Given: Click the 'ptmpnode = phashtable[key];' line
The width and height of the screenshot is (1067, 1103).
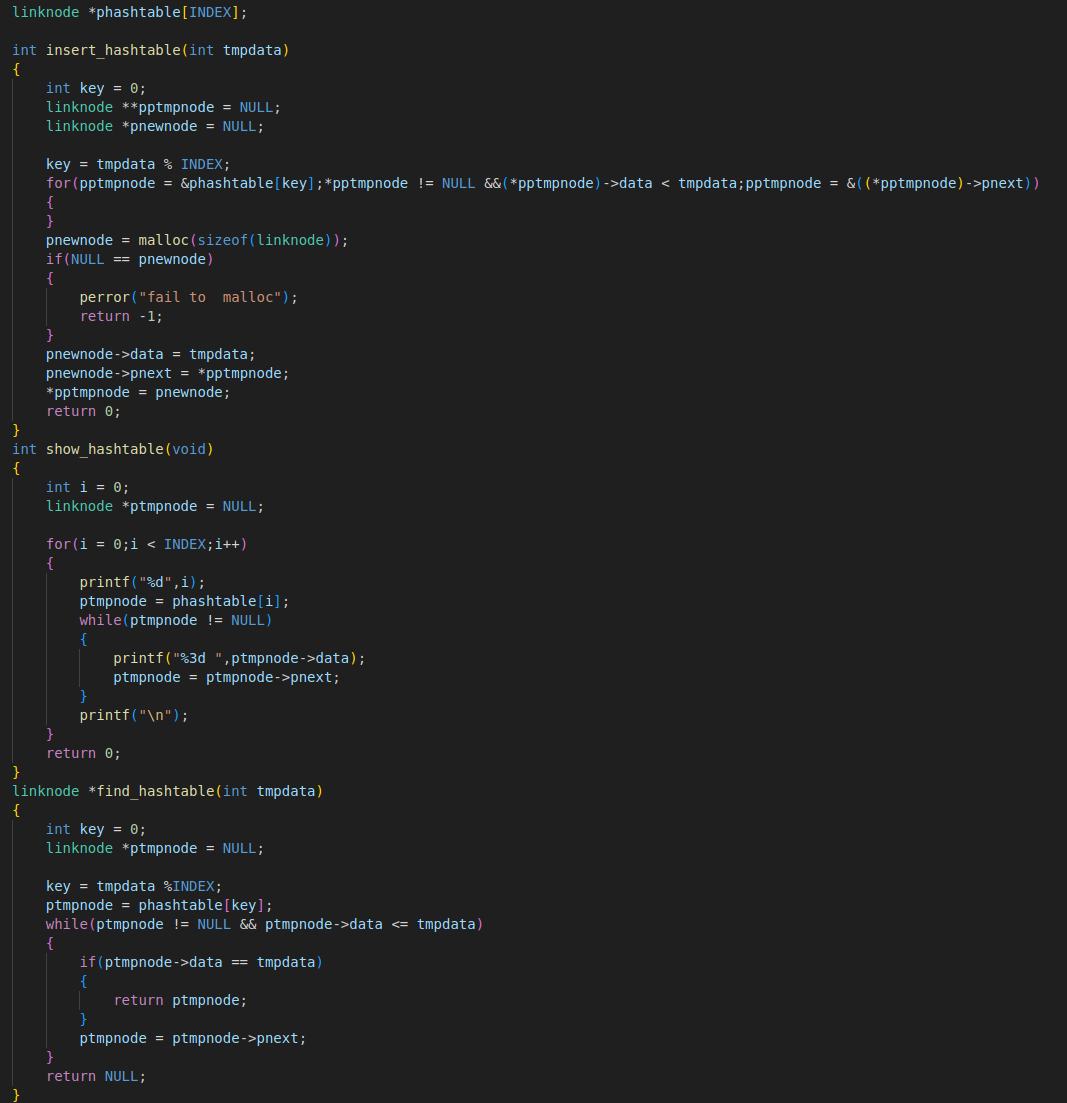Looking at the screenshot, I should pyautogui.click(x=159, y=905).
